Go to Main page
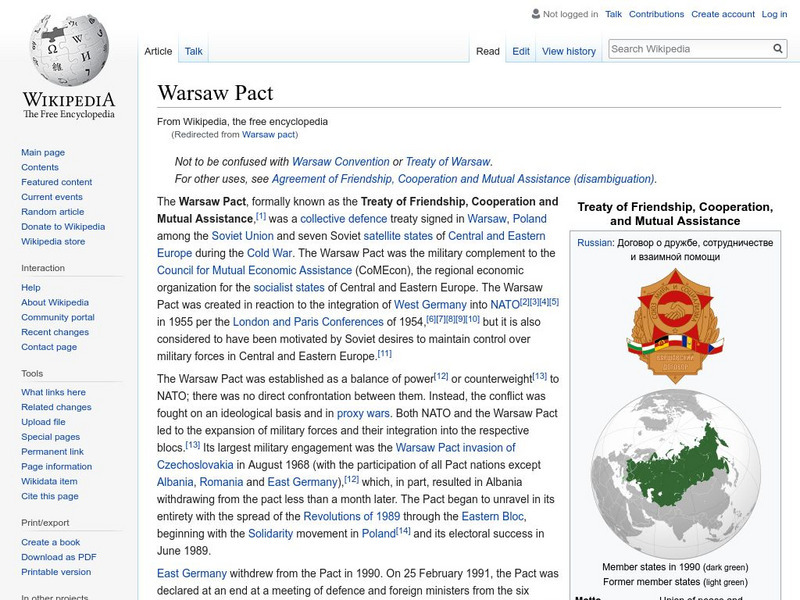 pos(43,152)
